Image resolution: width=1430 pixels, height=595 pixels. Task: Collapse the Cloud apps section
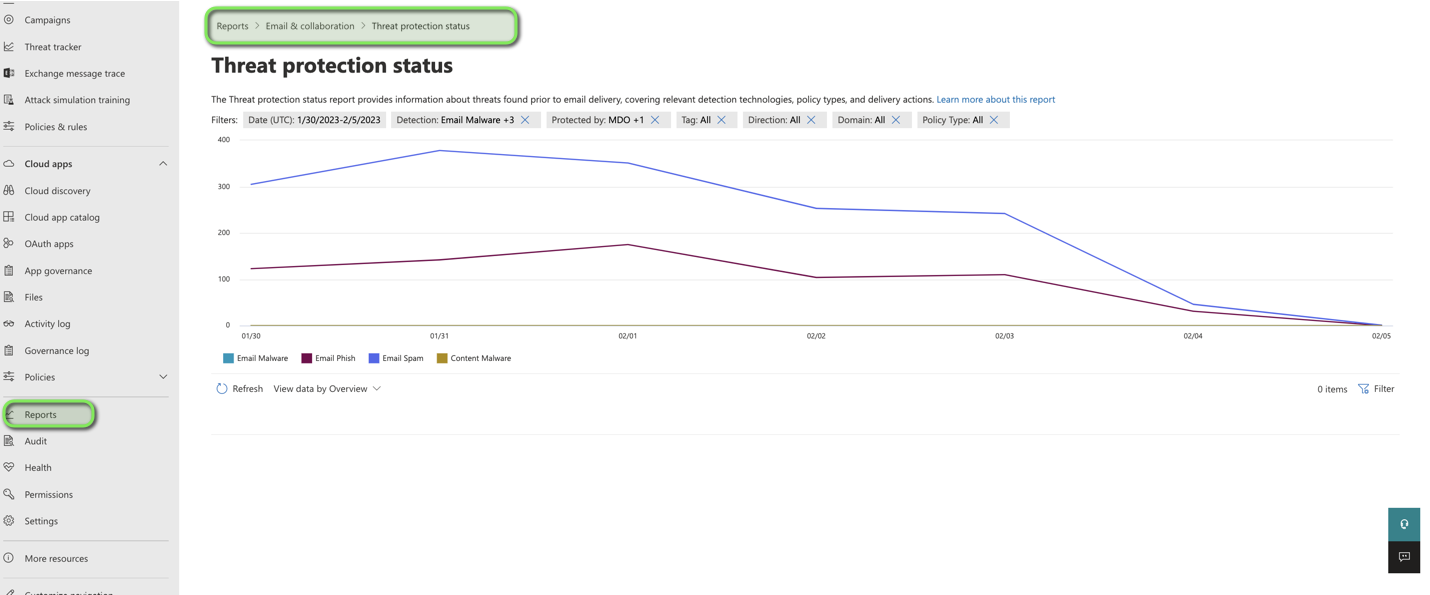pyautogui.click(x=163, y=164)
